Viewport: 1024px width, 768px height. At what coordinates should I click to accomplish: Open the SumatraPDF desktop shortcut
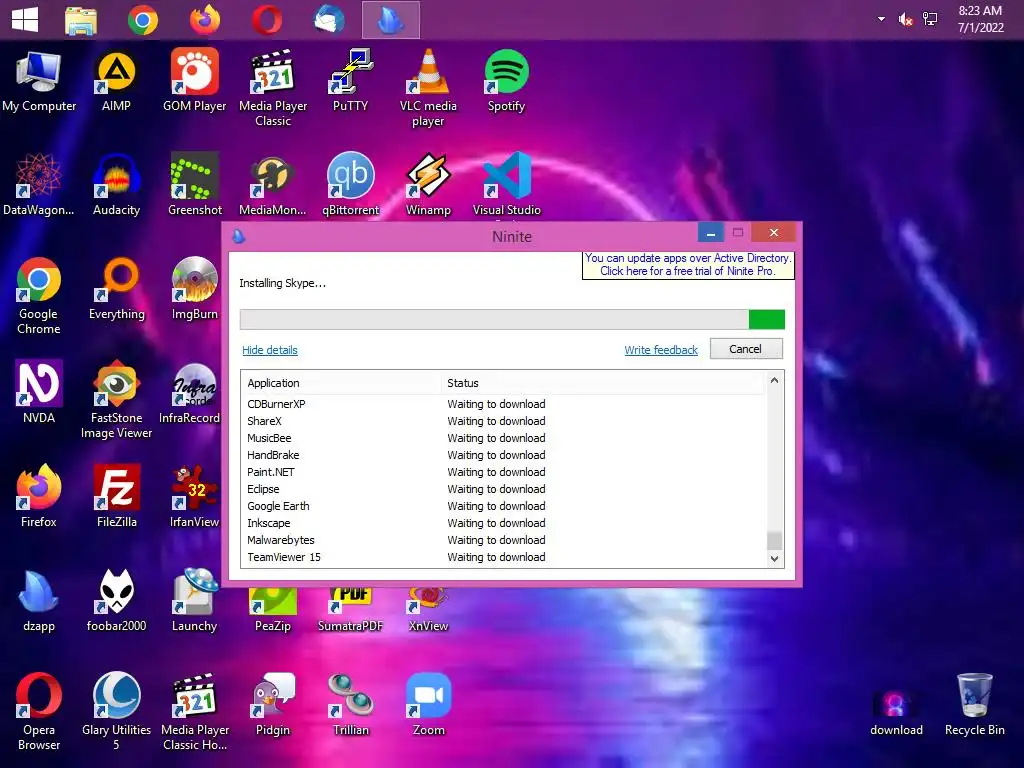tap(351, 610)
